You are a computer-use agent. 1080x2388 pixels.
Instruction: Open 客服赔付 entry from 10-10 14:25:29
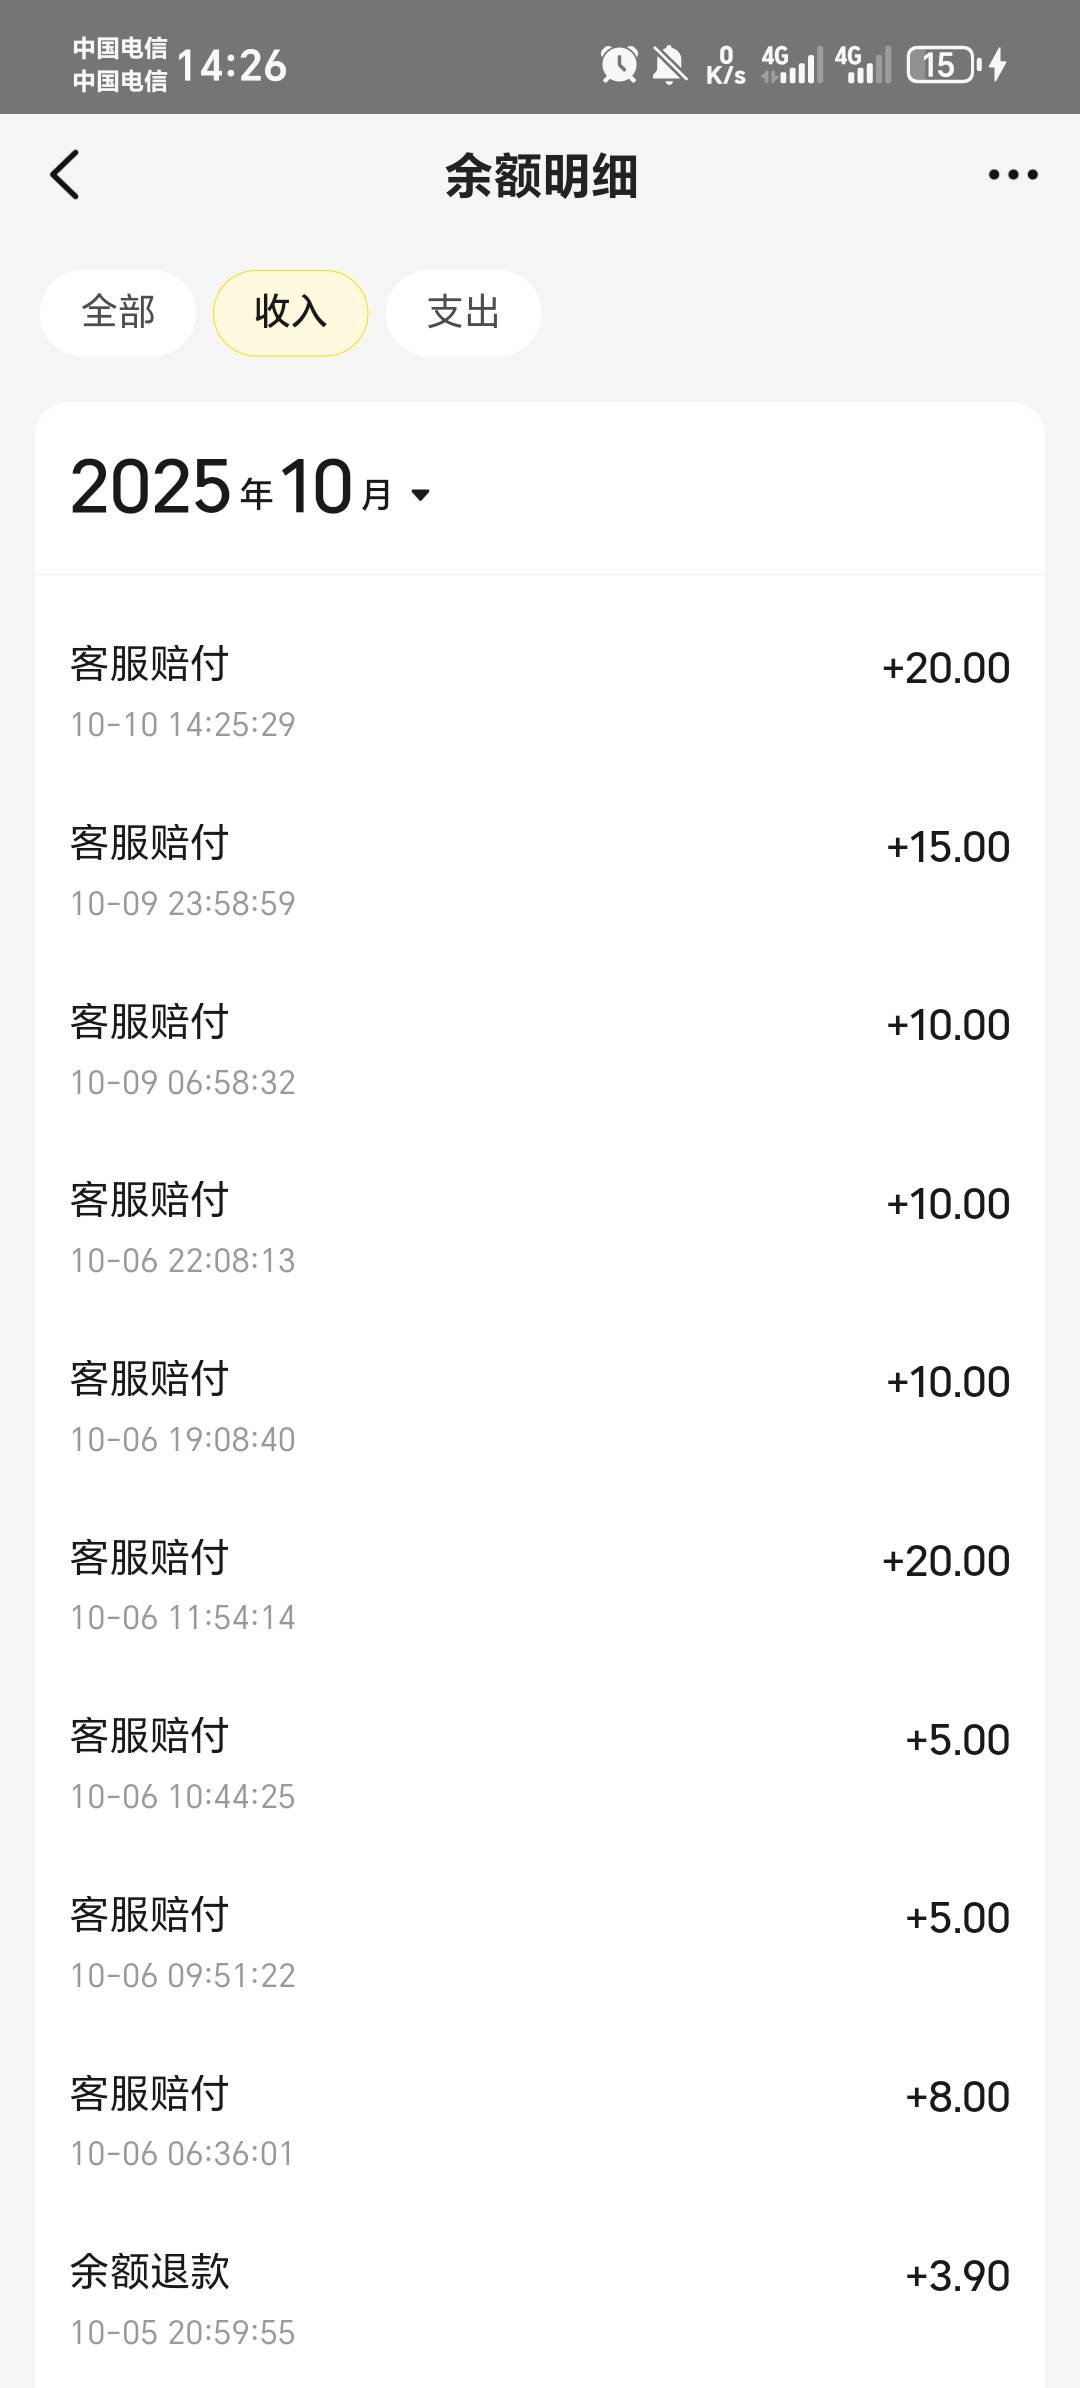[540, 692]
